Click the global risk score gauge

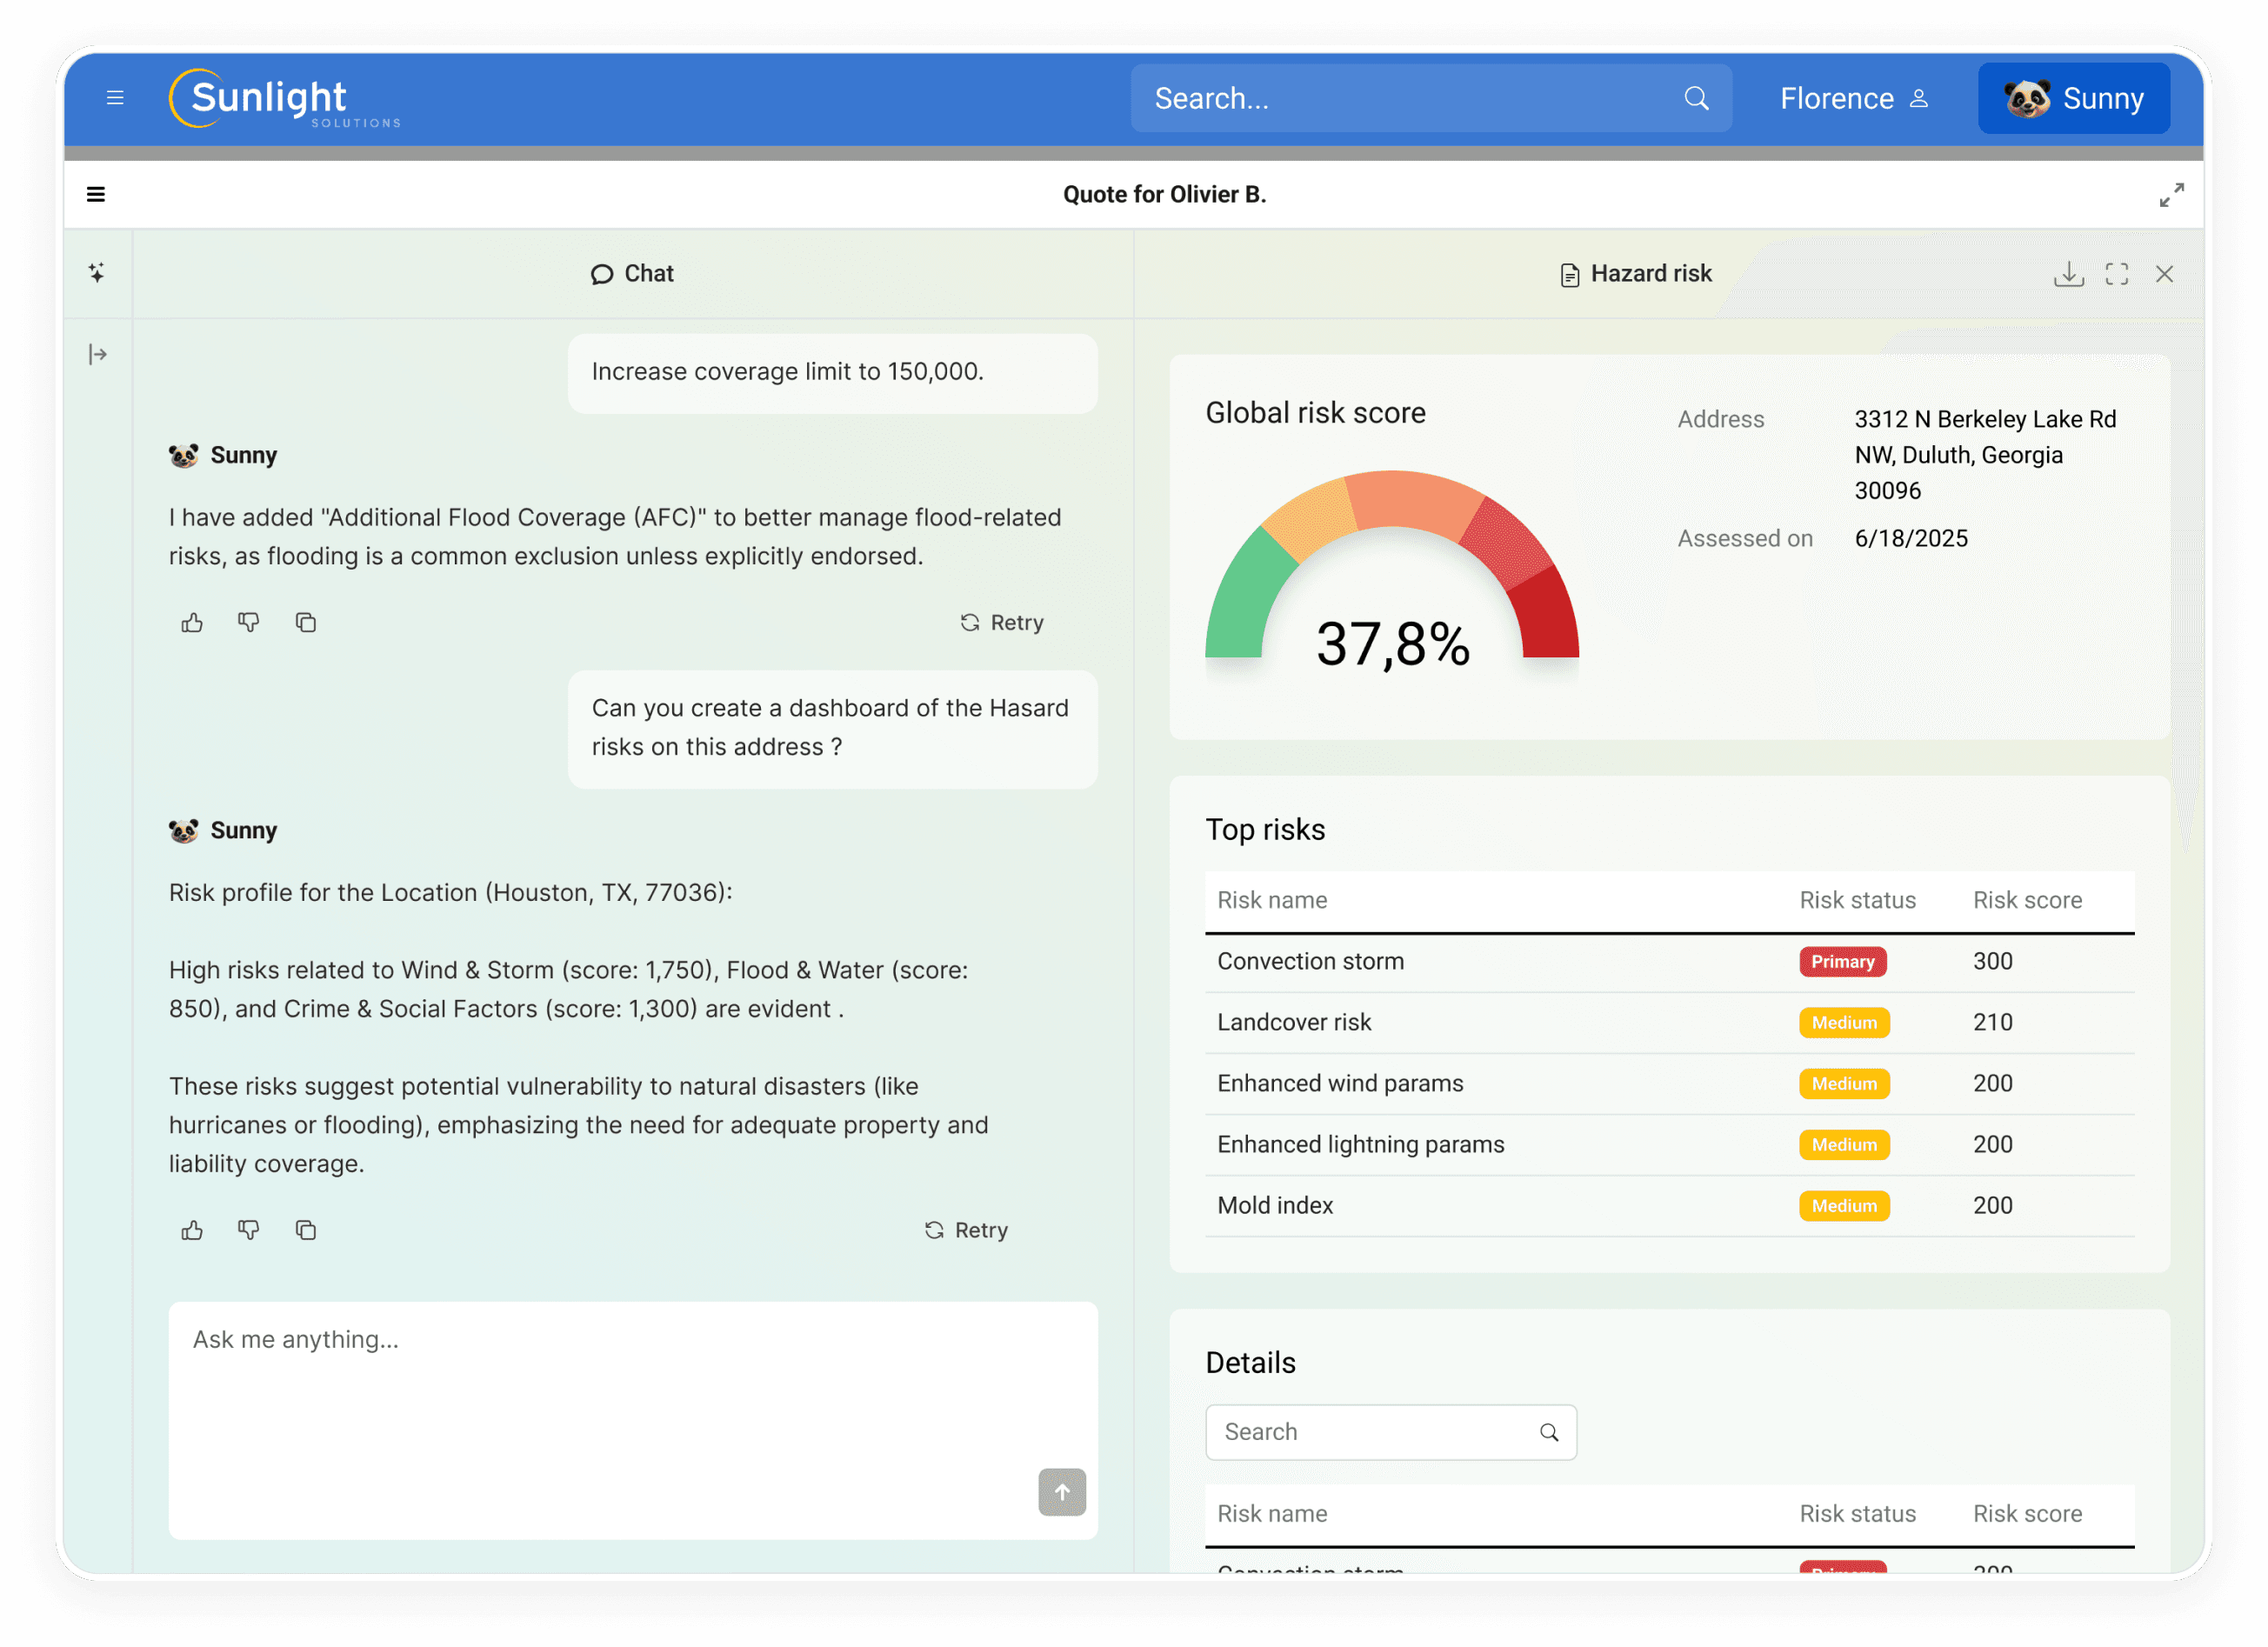click(1391, 580)
